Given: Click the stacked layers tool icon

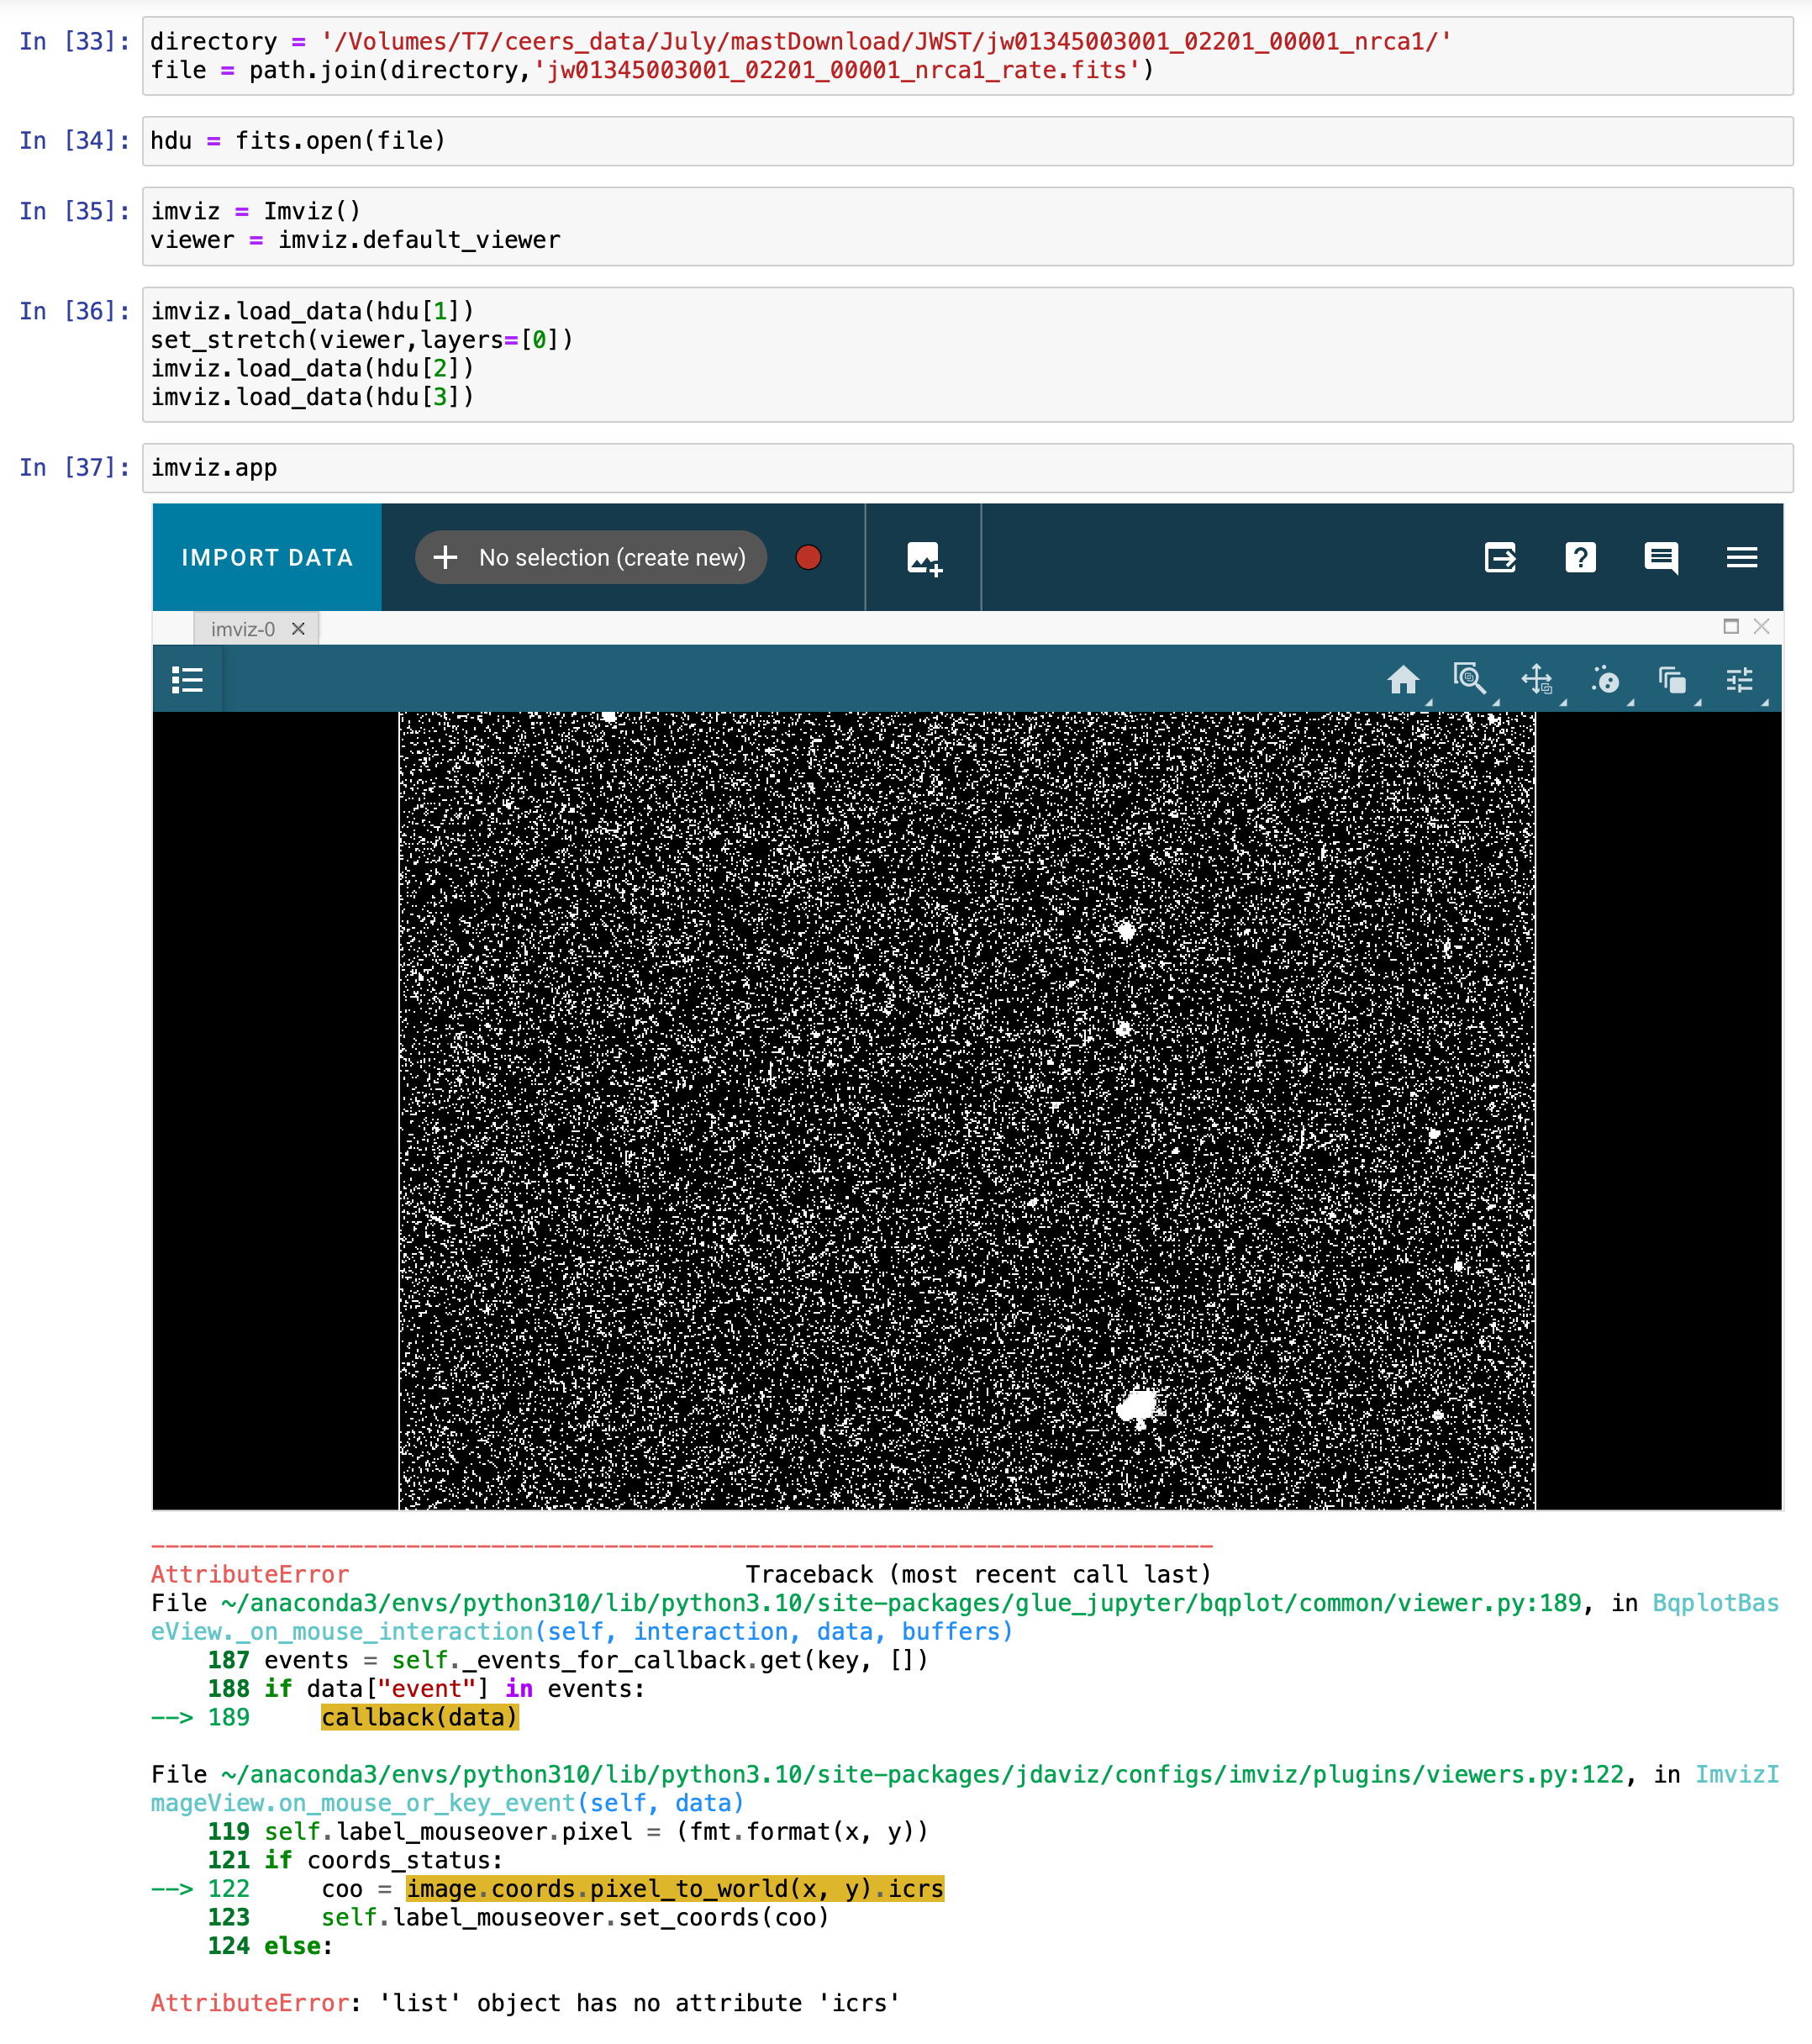Looking at the screenshot, I should point(1672,680).
